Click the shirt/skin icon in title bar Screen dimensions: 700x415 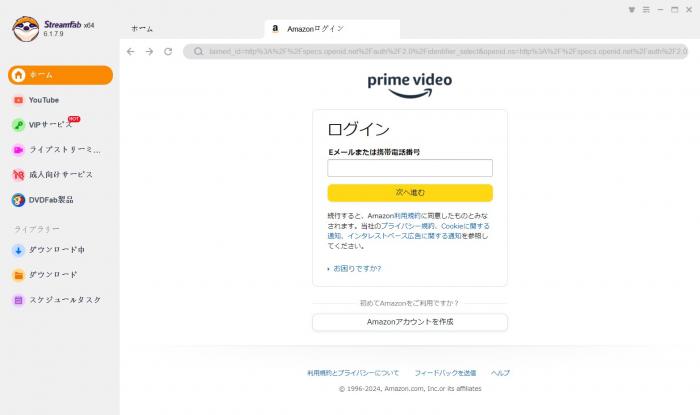click(632, 9)
